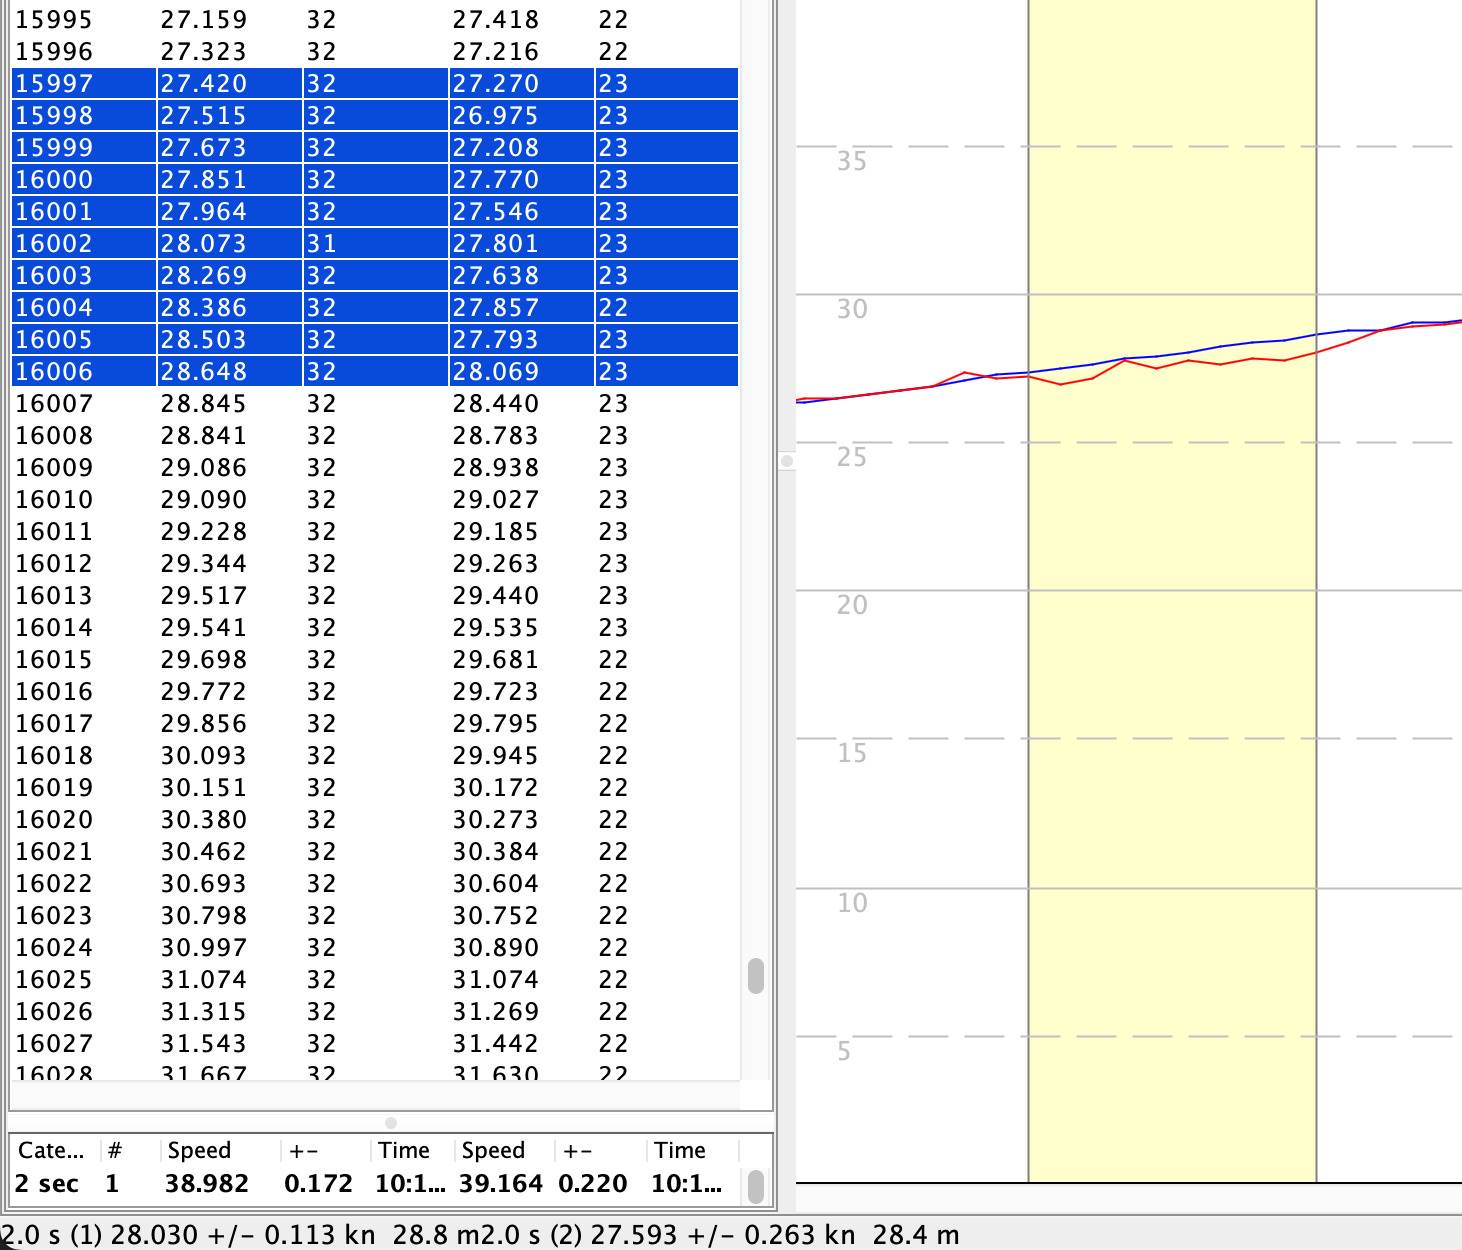Click the first +- column header
This screenshot has height=1250, width=1462.
pos(304,1150)
